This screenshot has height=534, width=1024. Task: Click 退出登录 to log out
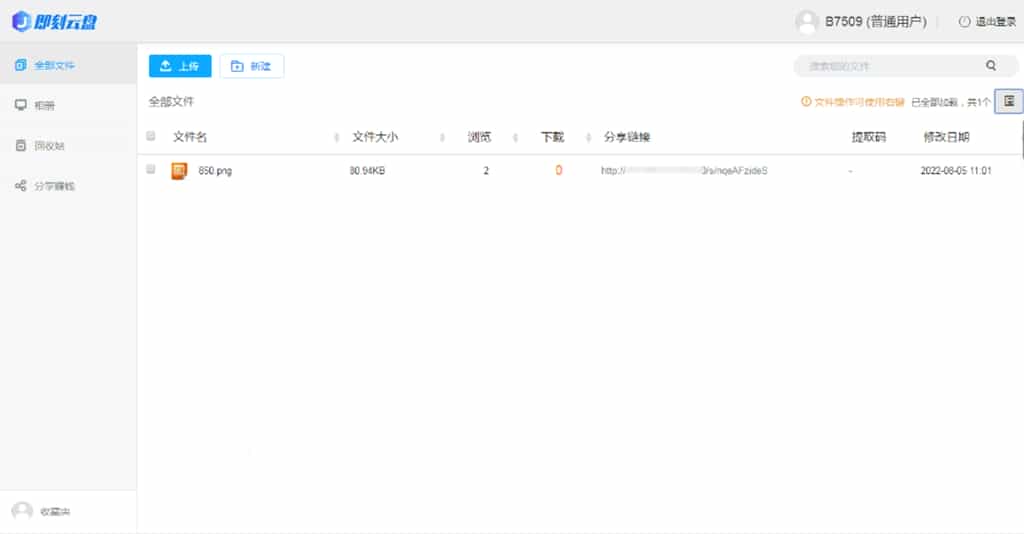click(987, 22)
